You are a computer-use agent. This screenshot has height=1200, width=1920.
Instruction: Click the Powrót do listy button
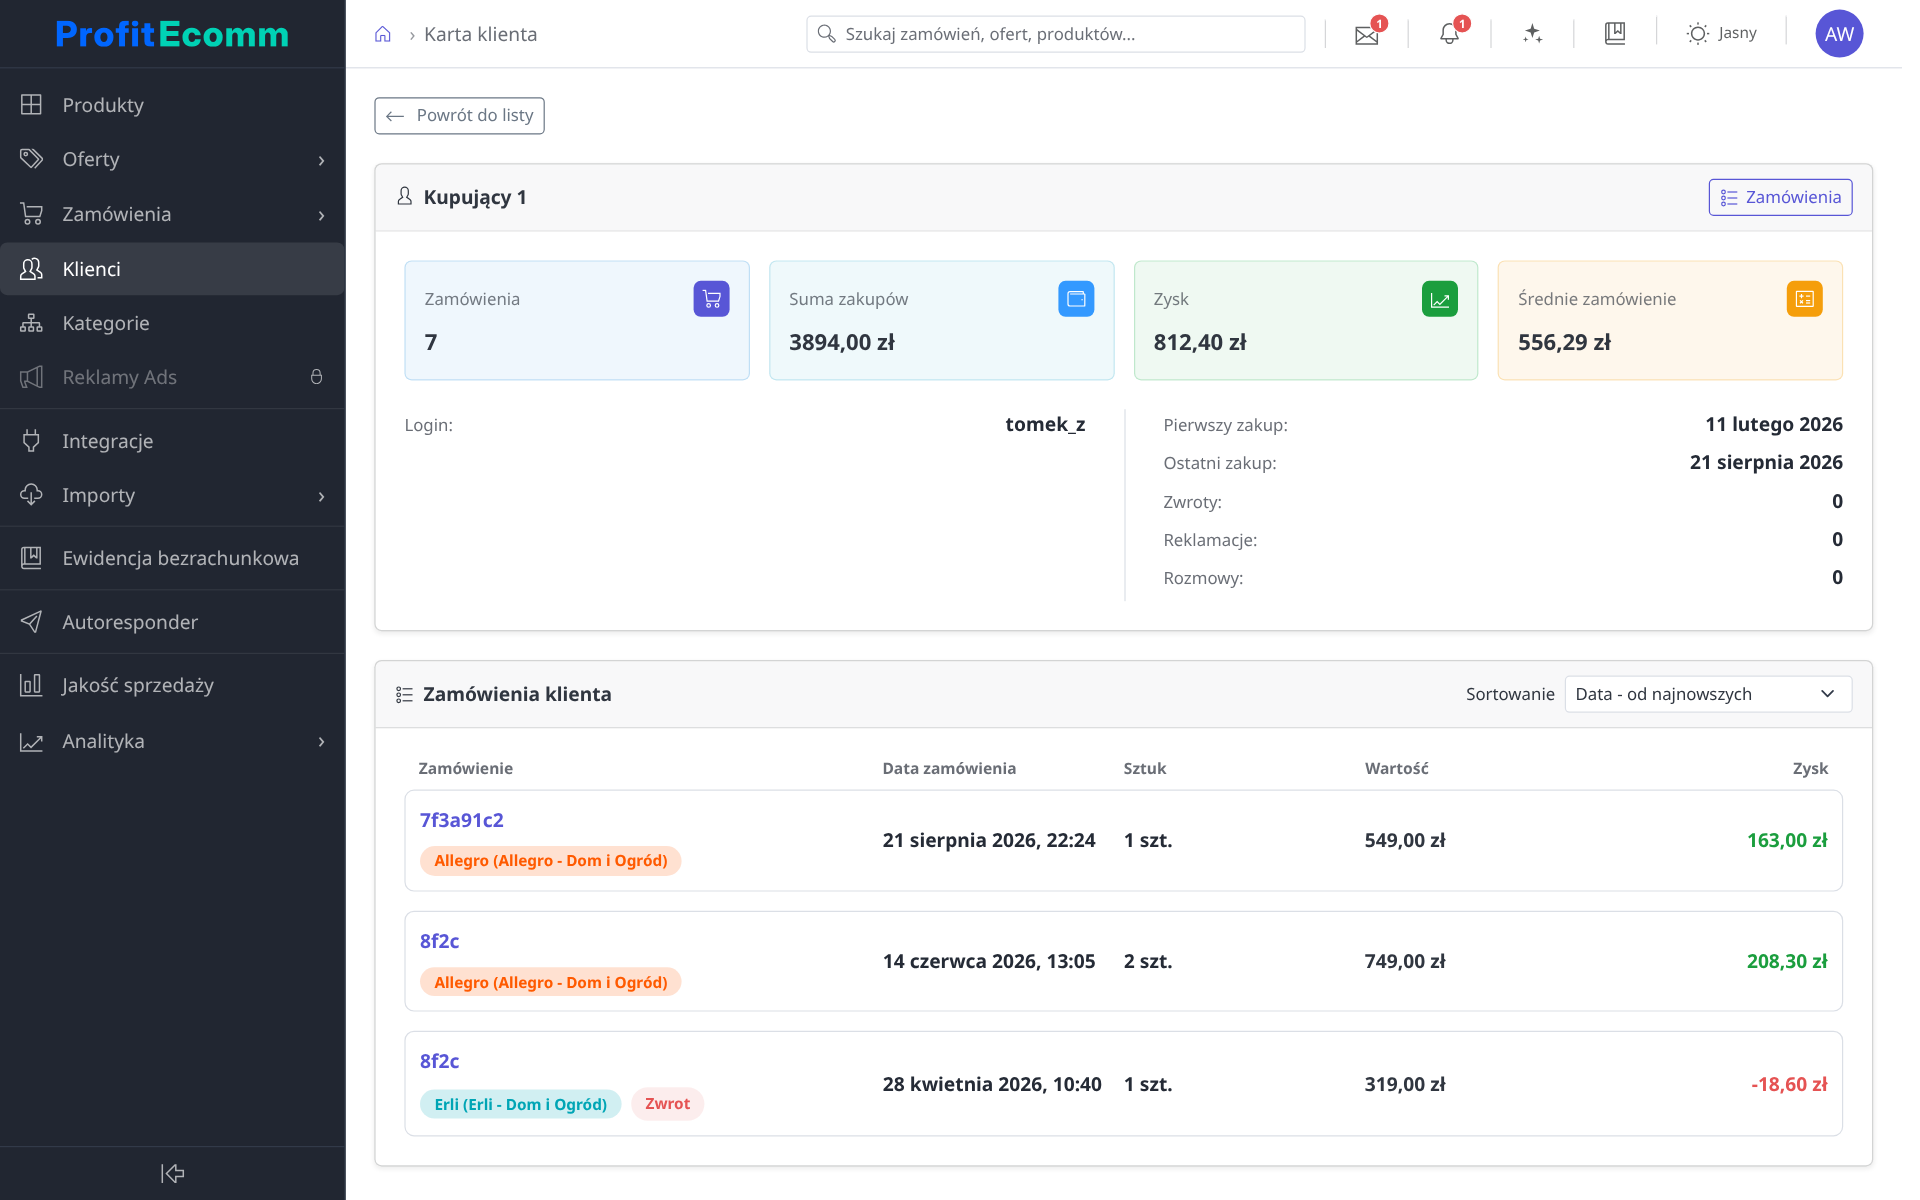click(x=459, y=116)
